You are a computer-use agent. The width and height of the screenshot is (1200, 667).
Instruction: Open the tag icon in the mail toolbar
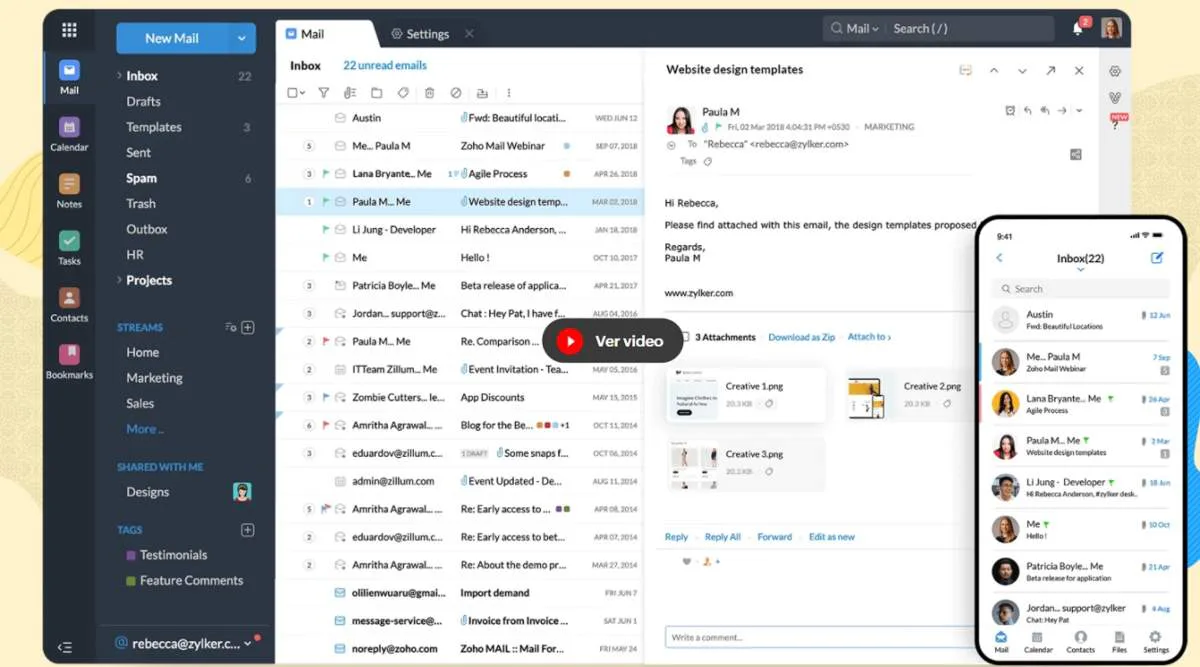pyautogui.click(x=403, y=92)
